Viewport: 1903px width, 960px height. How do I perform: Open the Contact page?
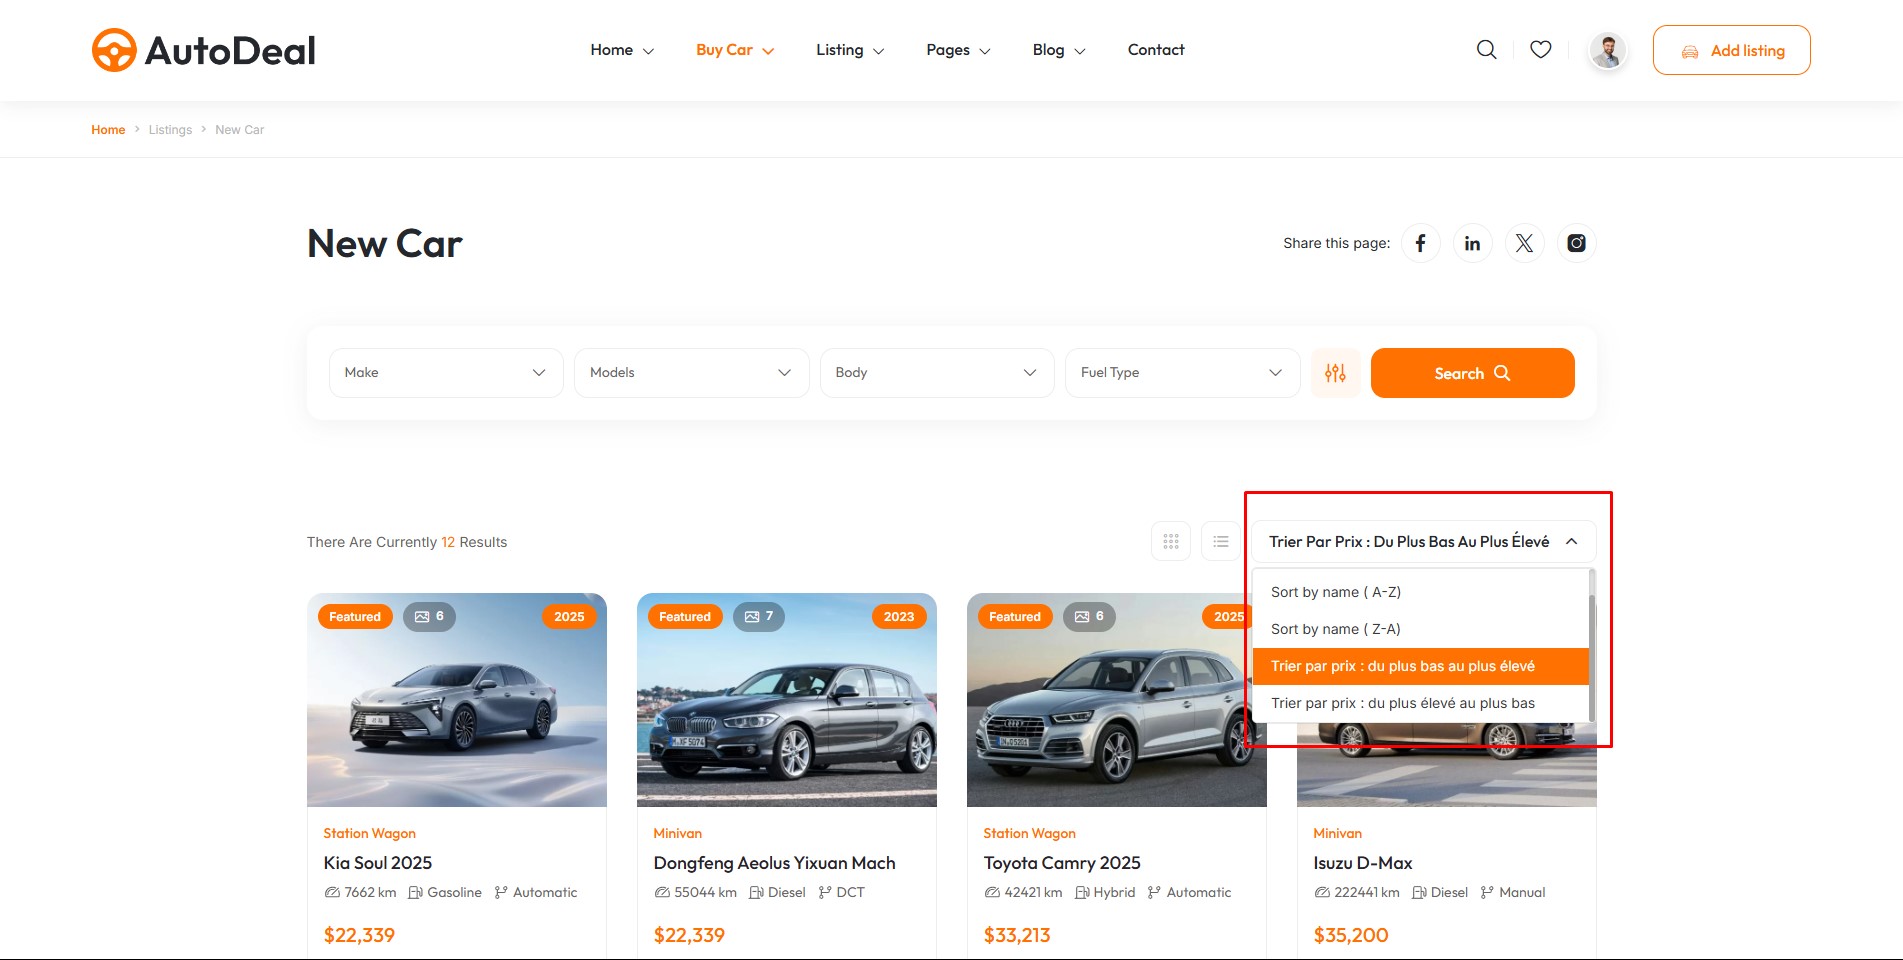(1156, 50)
